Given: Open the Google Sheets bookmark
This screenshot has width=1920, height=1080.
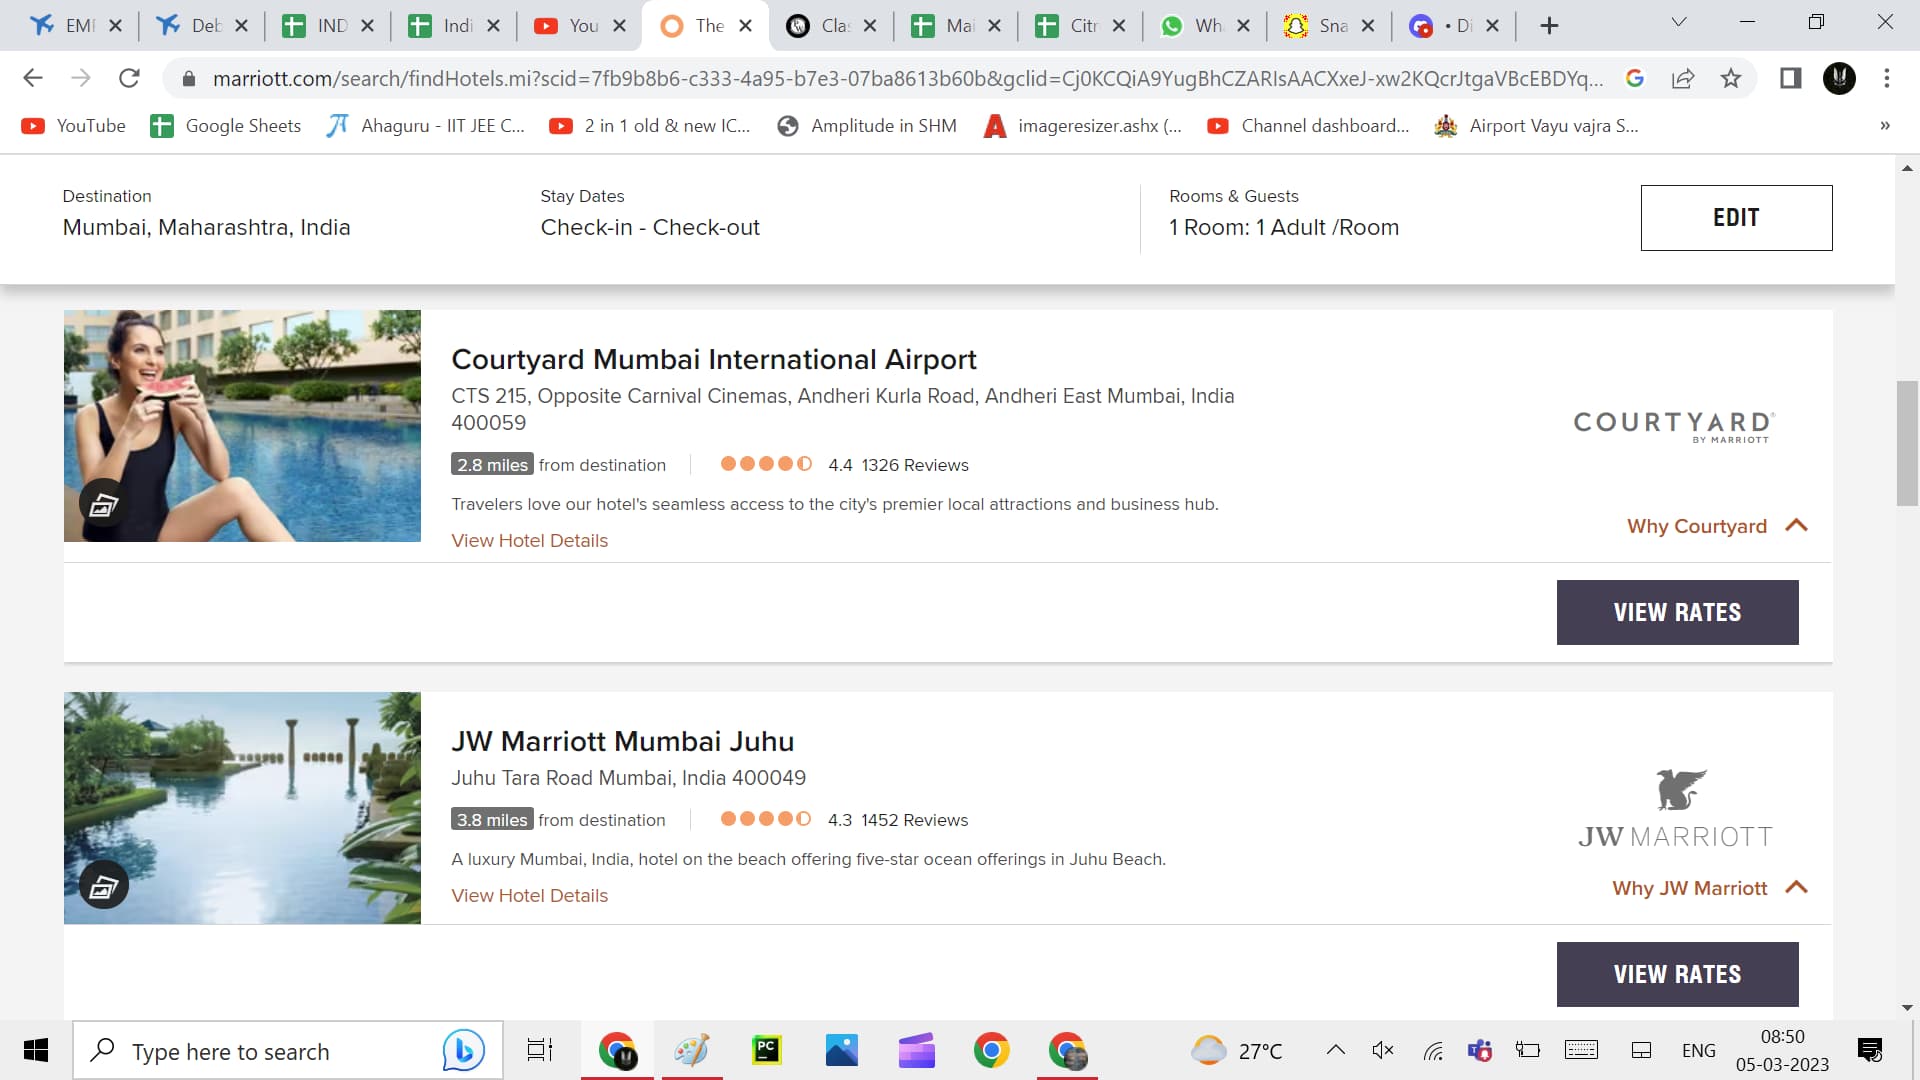Looking at the screenshot, I should 226,126.
